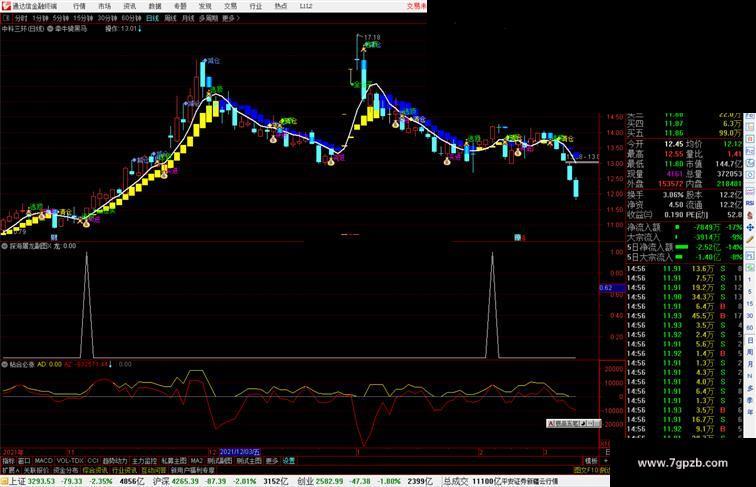Open the 行业 menu
This screenshot has height=487, width=756.
[x=256, y=6]
